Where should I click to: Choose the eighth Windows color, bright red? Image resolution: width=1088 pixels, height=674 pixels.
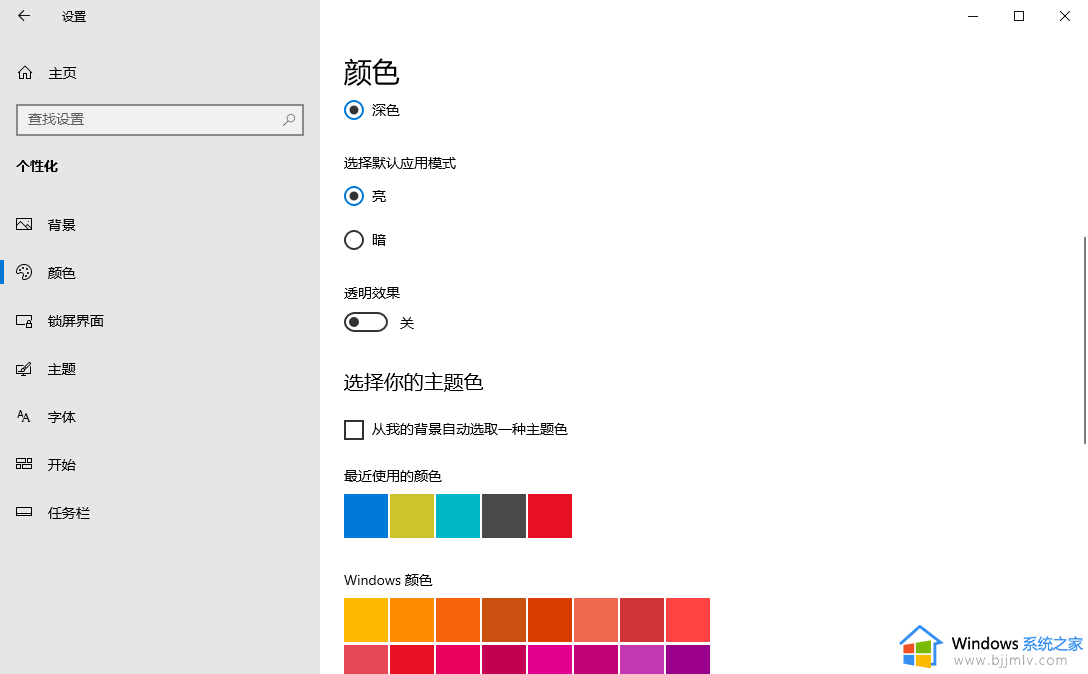(688, 620)
